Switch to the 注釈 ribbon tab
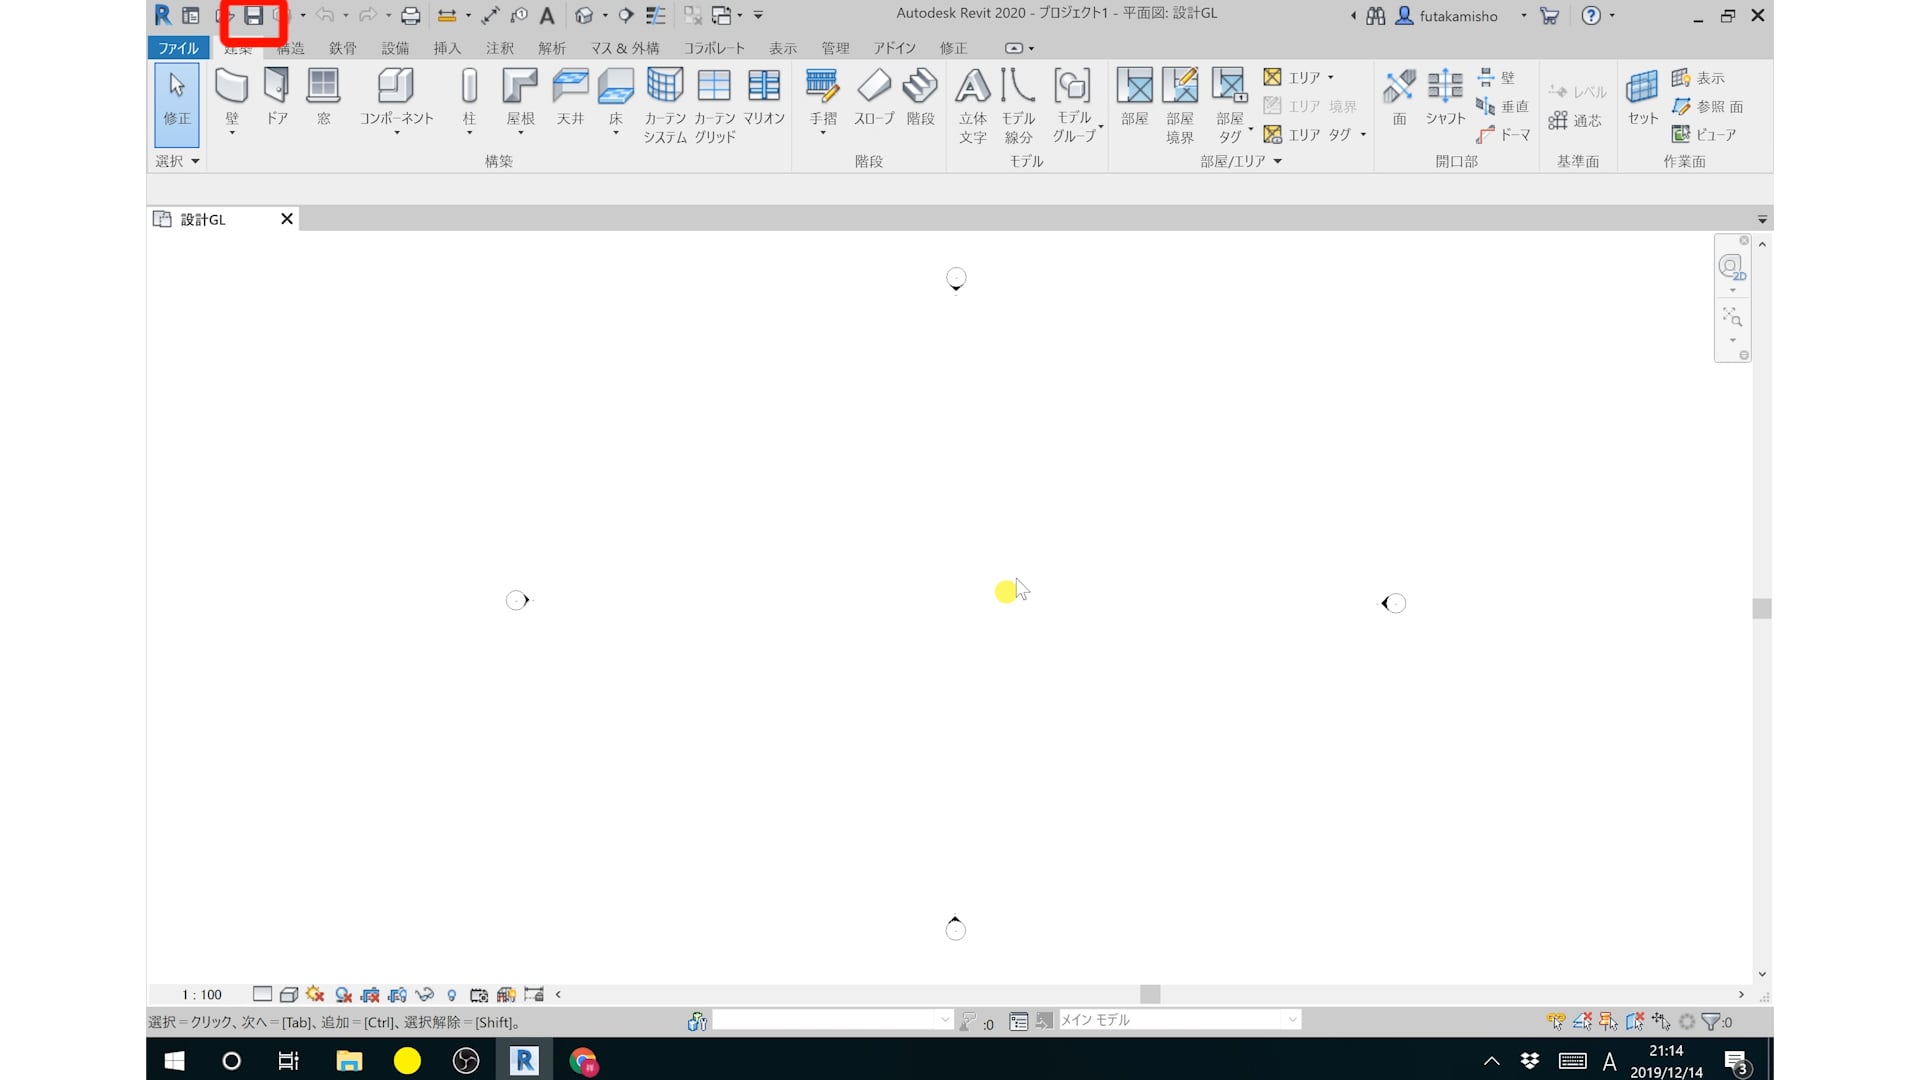1920x1080 pixels. [x=499, y=48]
